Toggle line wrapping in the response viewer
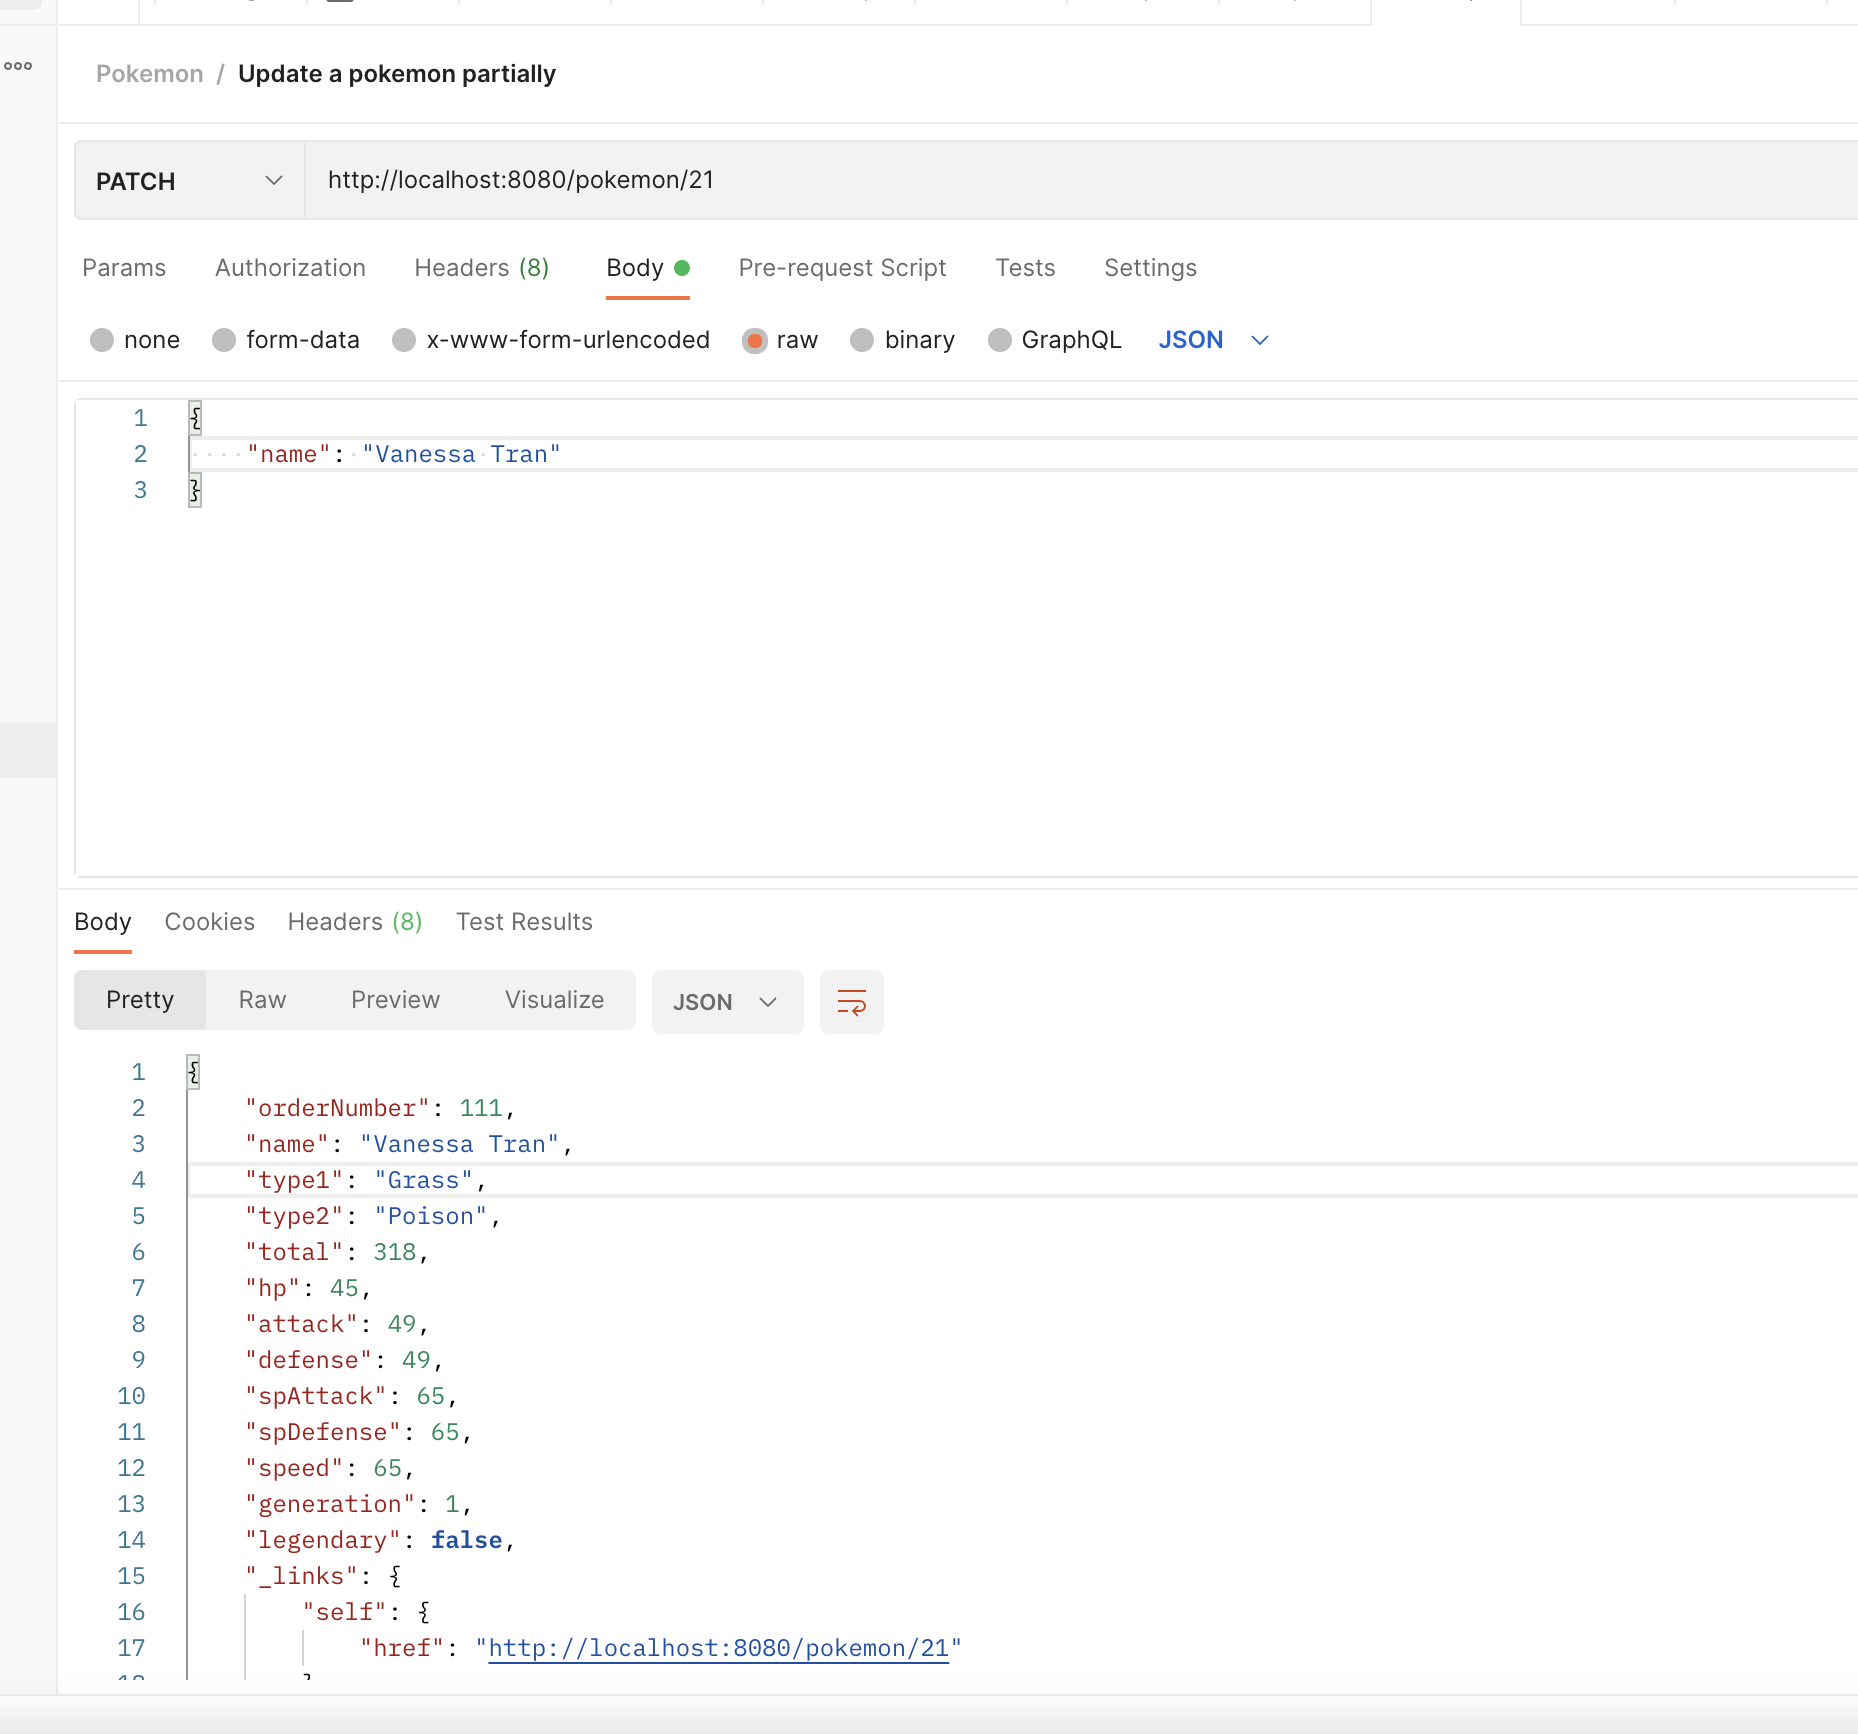 point(851,1001)
